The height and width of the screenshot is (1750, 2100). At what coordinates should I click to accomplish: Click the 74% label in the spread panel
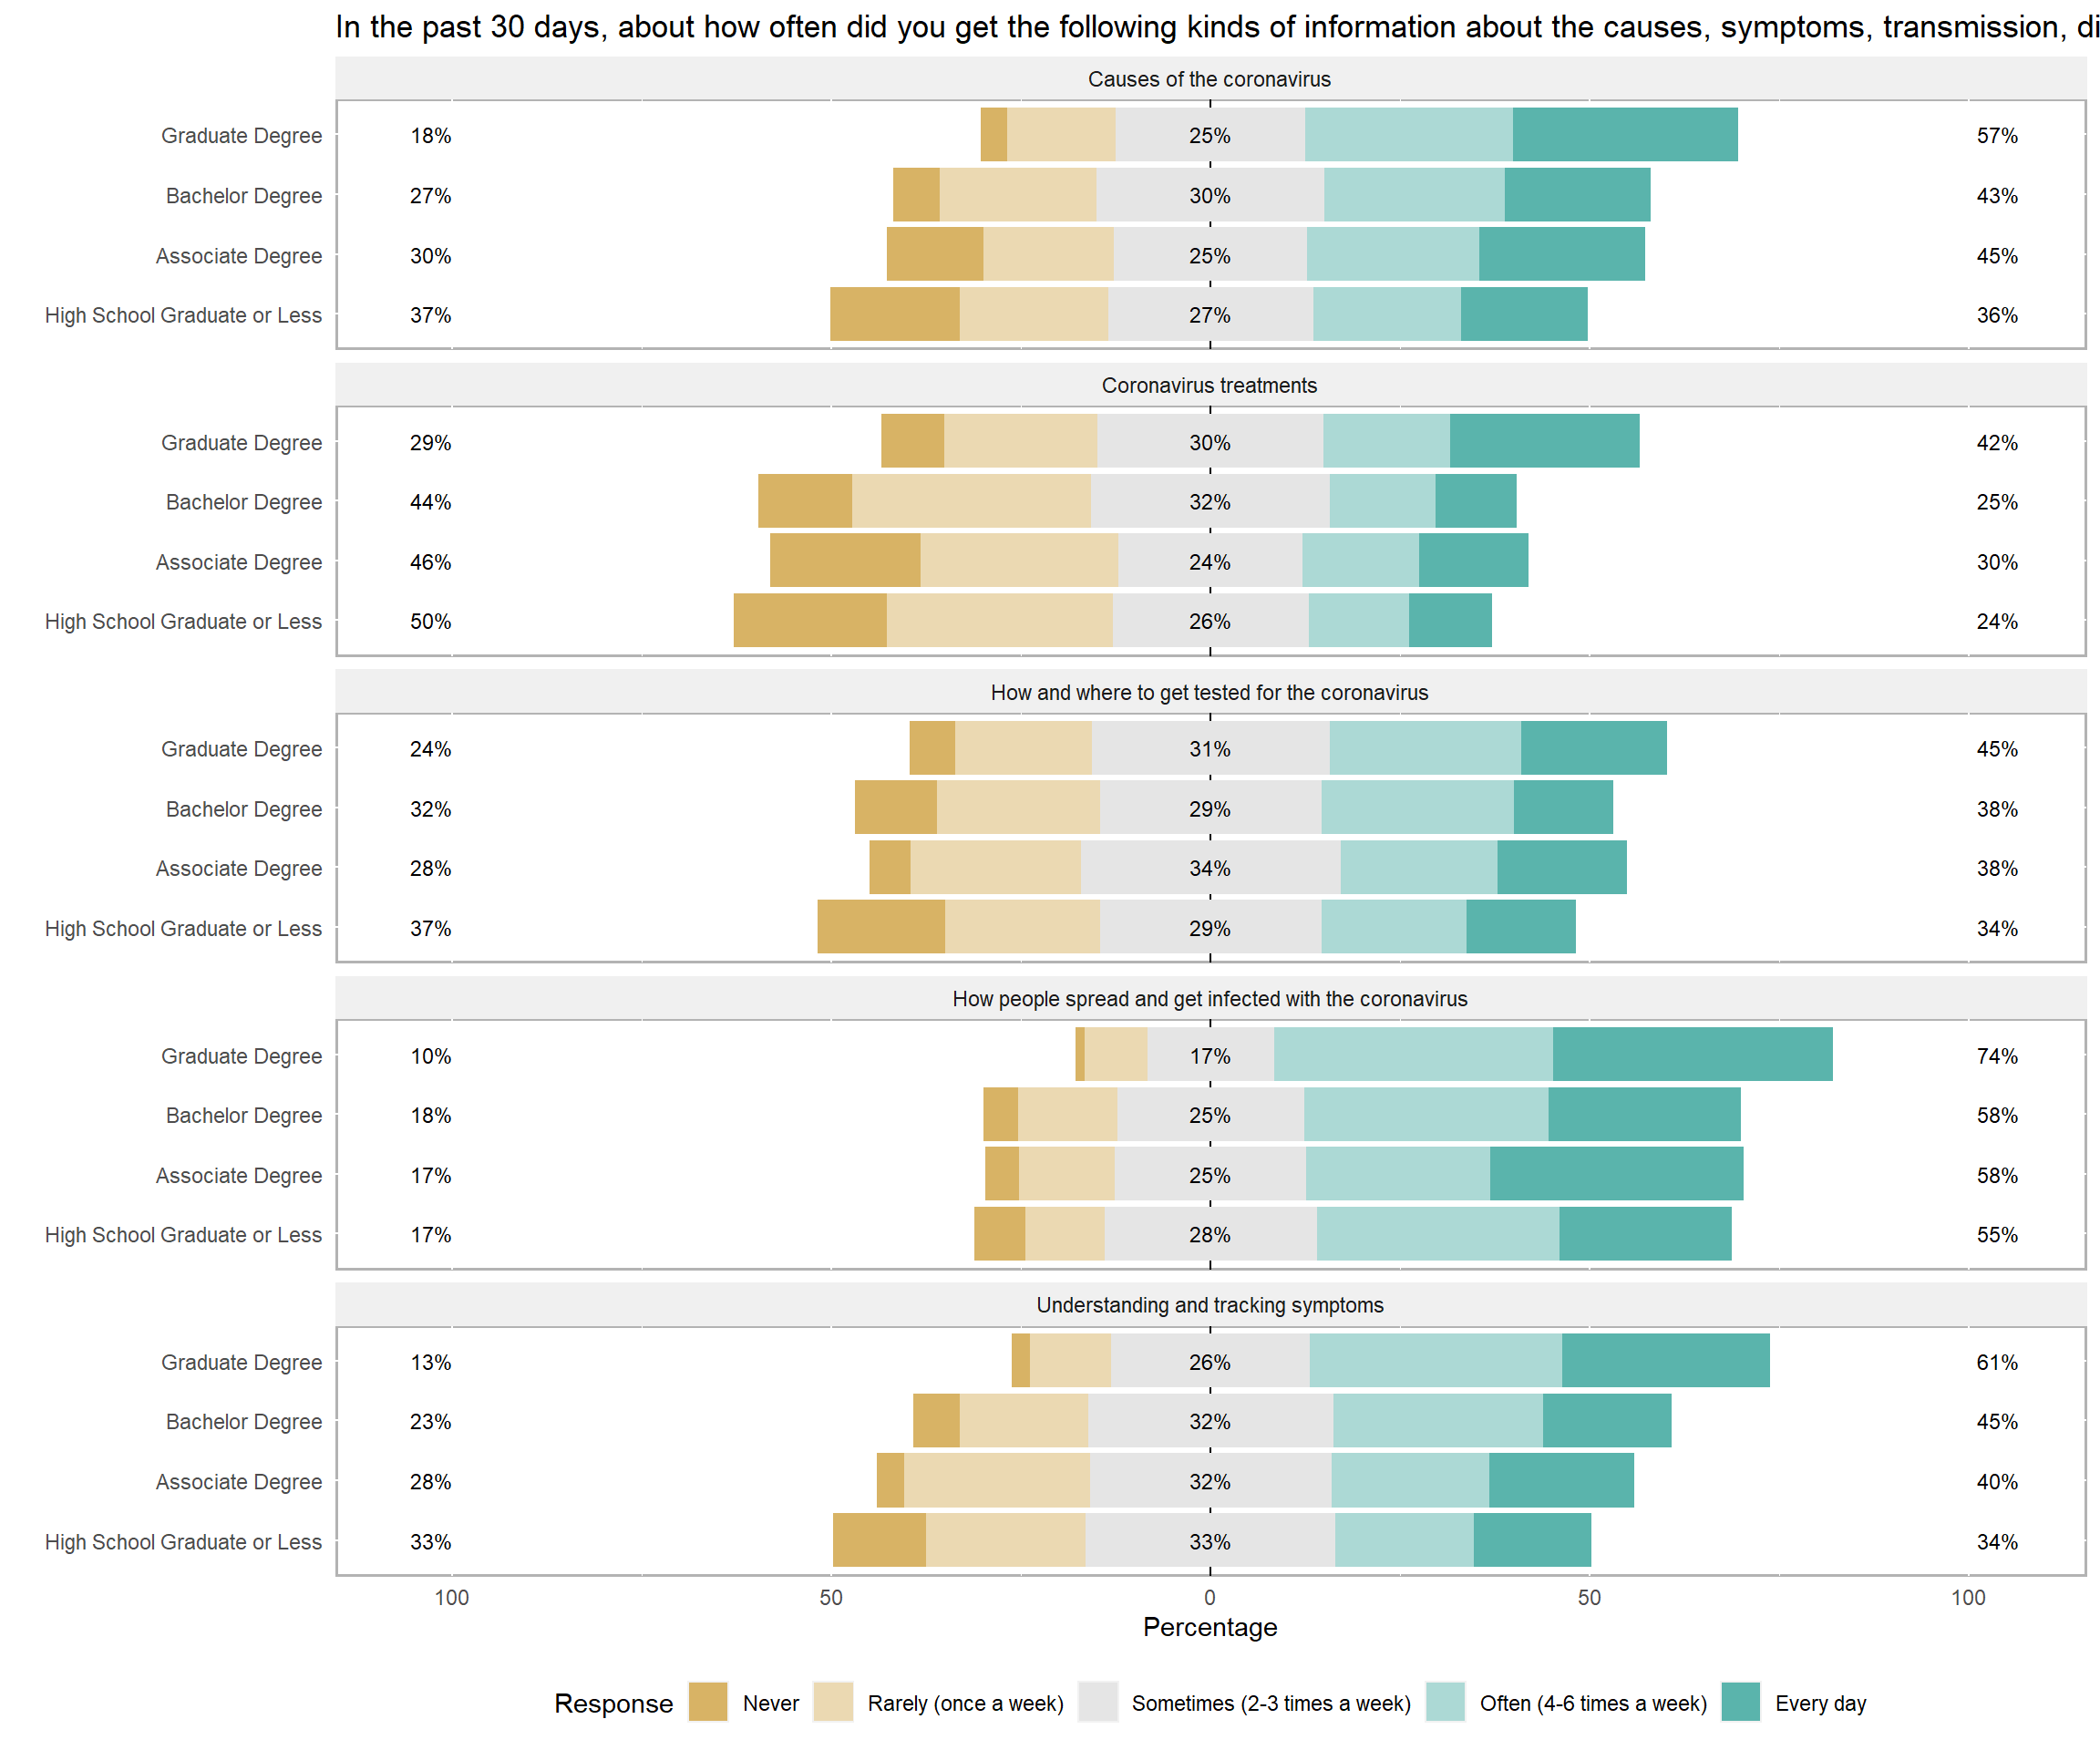tap(1997, 1056)
